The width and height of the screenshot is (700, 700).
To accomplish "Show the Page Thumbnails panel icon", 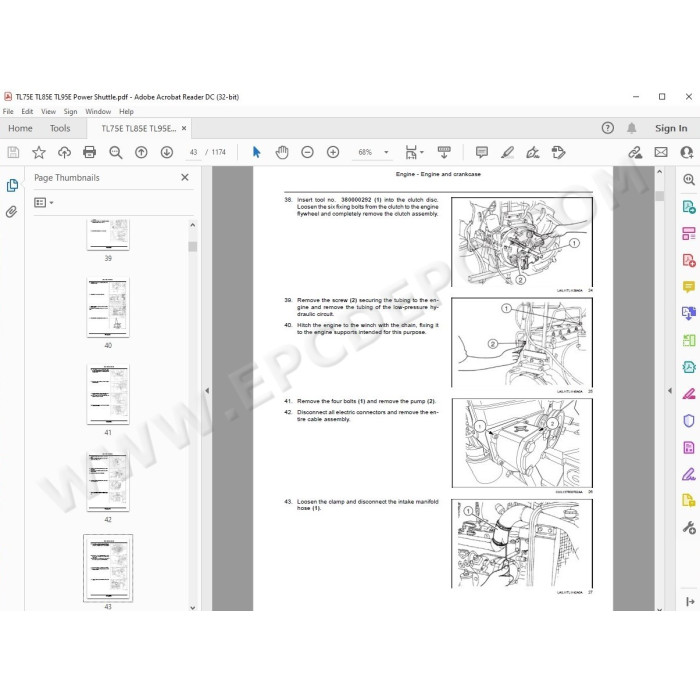I will [x=12, y=185].
